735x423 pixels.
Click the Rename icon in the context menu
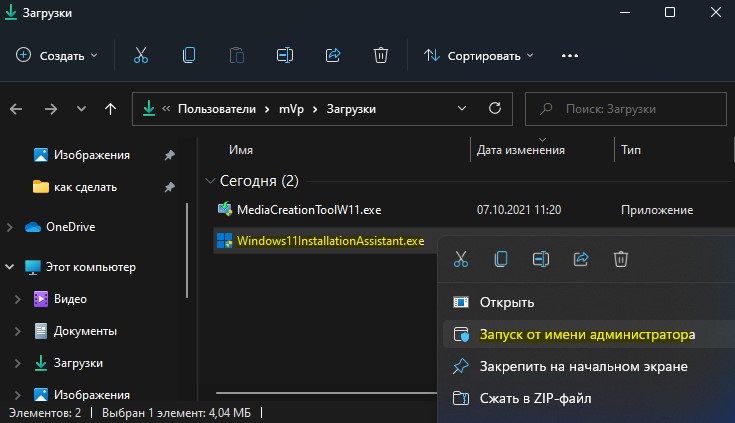[x=541, y=259]
